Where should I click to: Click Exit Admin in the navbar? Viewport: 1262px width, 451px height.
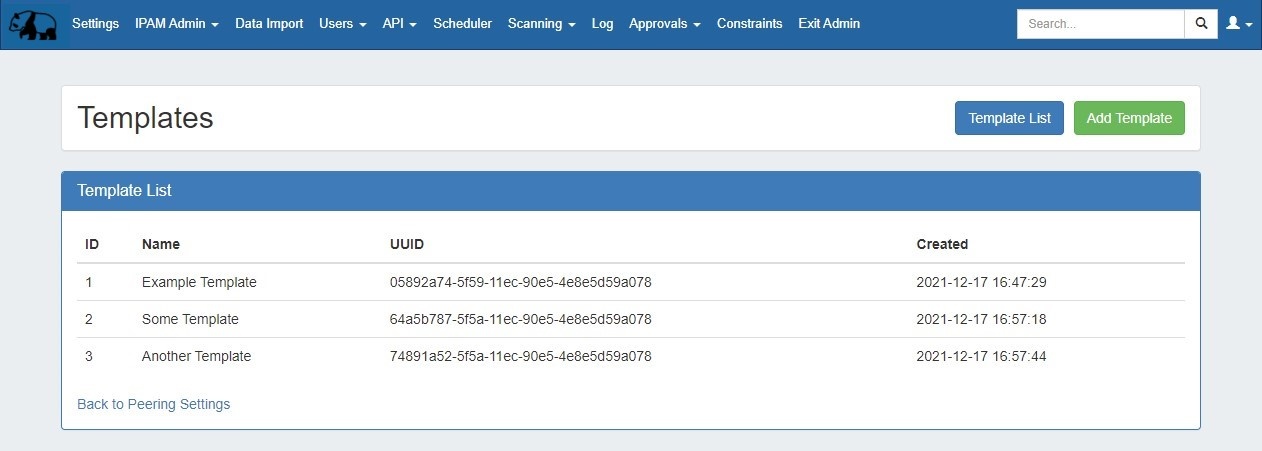click(828, 24)
